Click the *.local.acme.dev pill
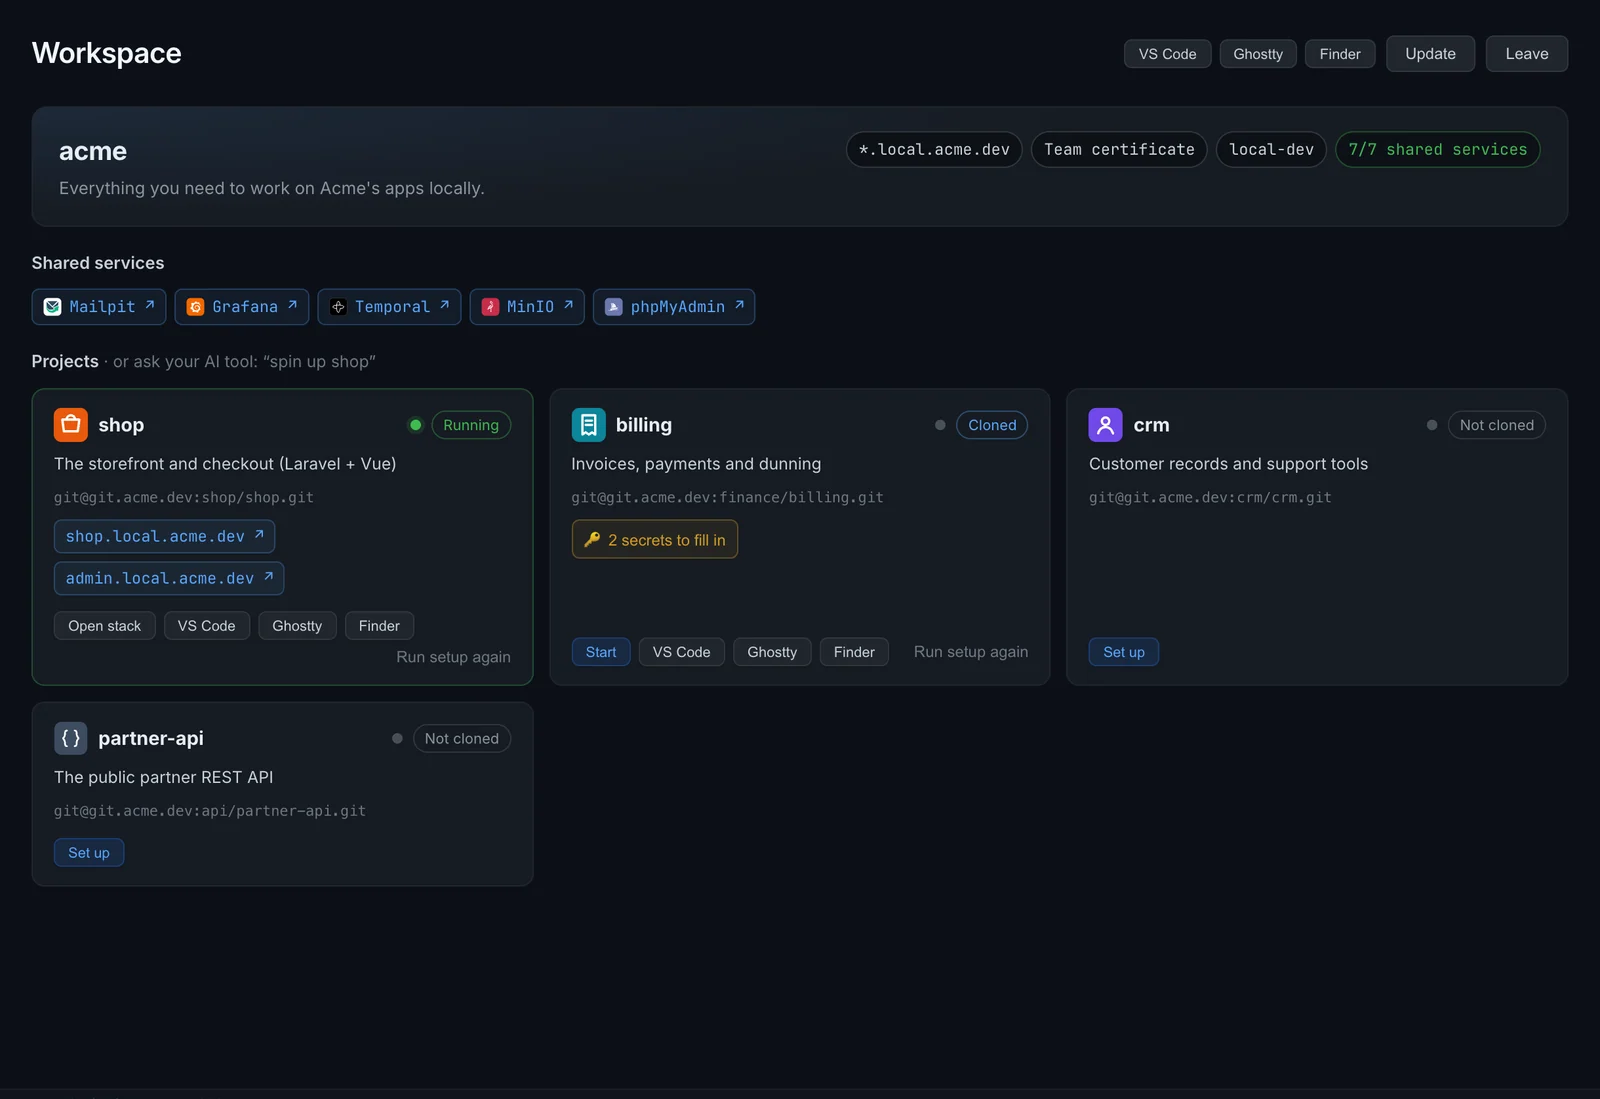This screenshot has height=1099, width=1600. (x=934, y=150)
